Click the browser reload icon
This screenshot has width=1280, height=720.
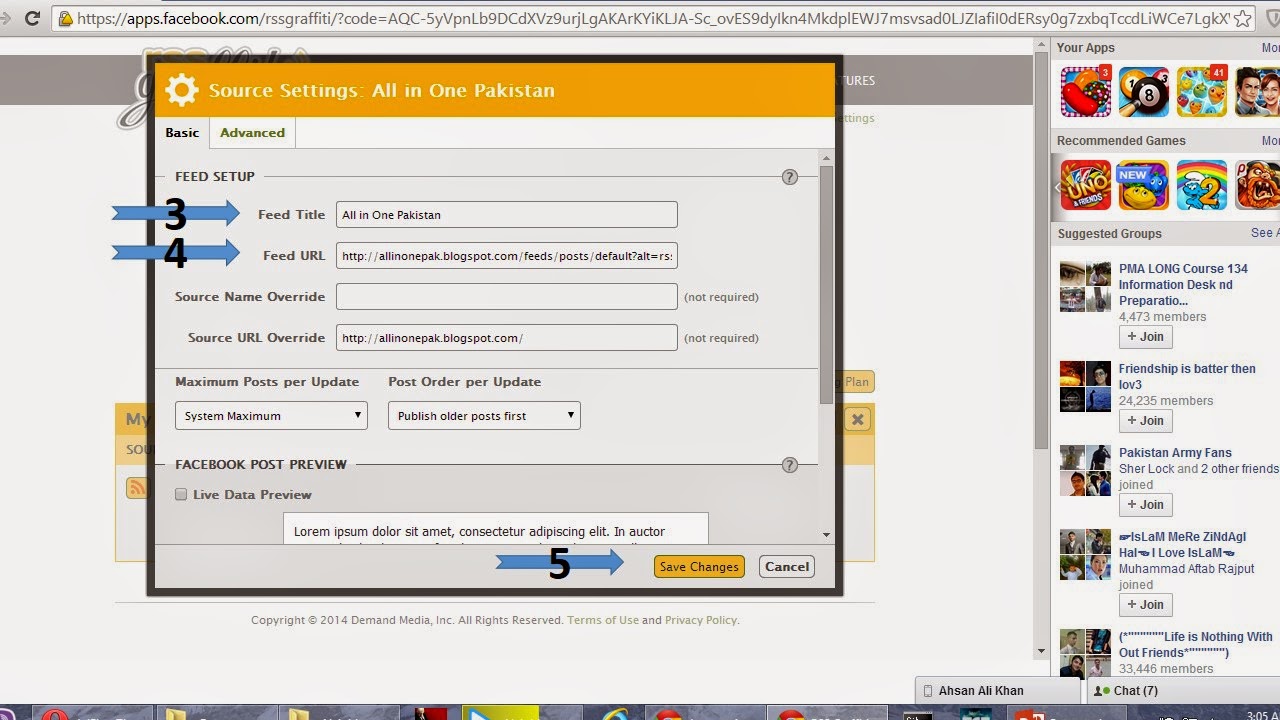pyautogui.click(x=32, y=18)
